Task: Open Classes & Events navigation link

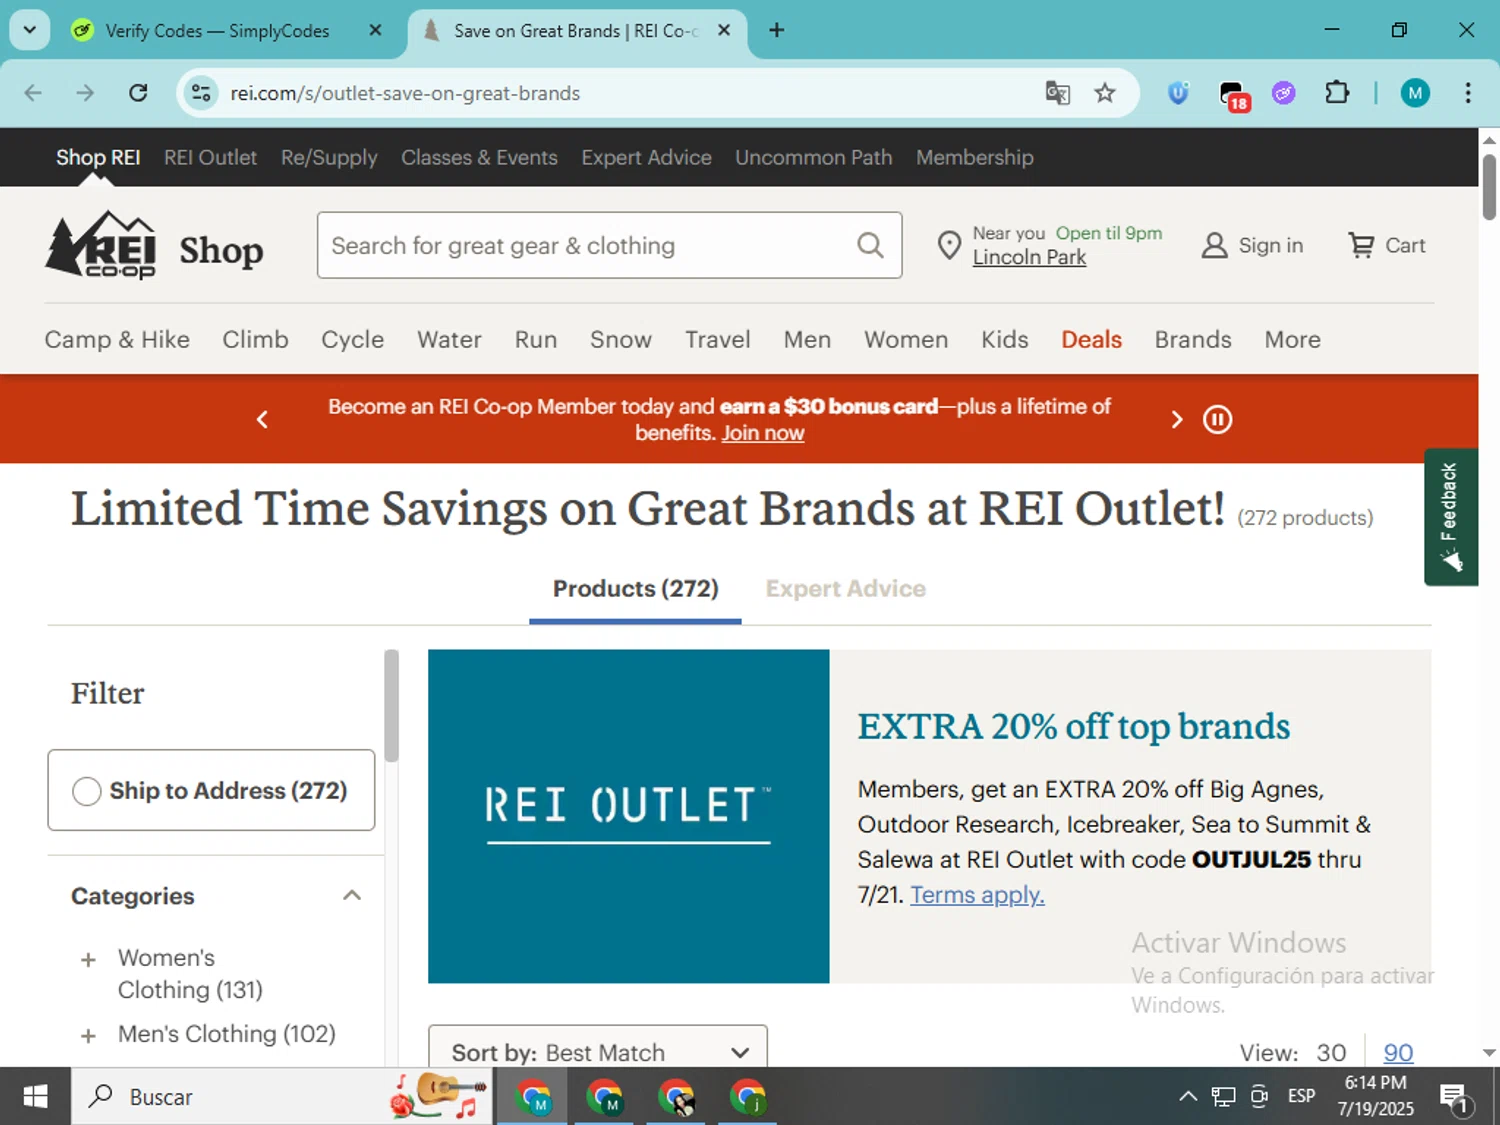Action: (x=479, y=157)
